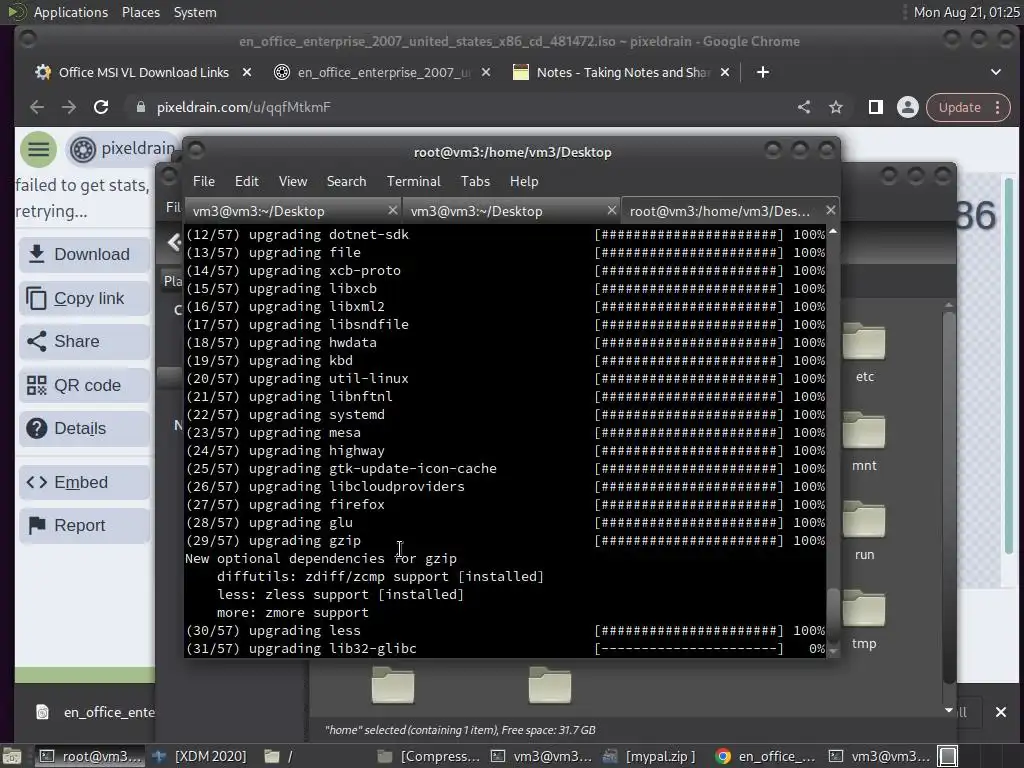The width and height of the screenshot is (1024, 768).
Task: Close the Notes tab in Chrome
Action: tap(725, 72)
